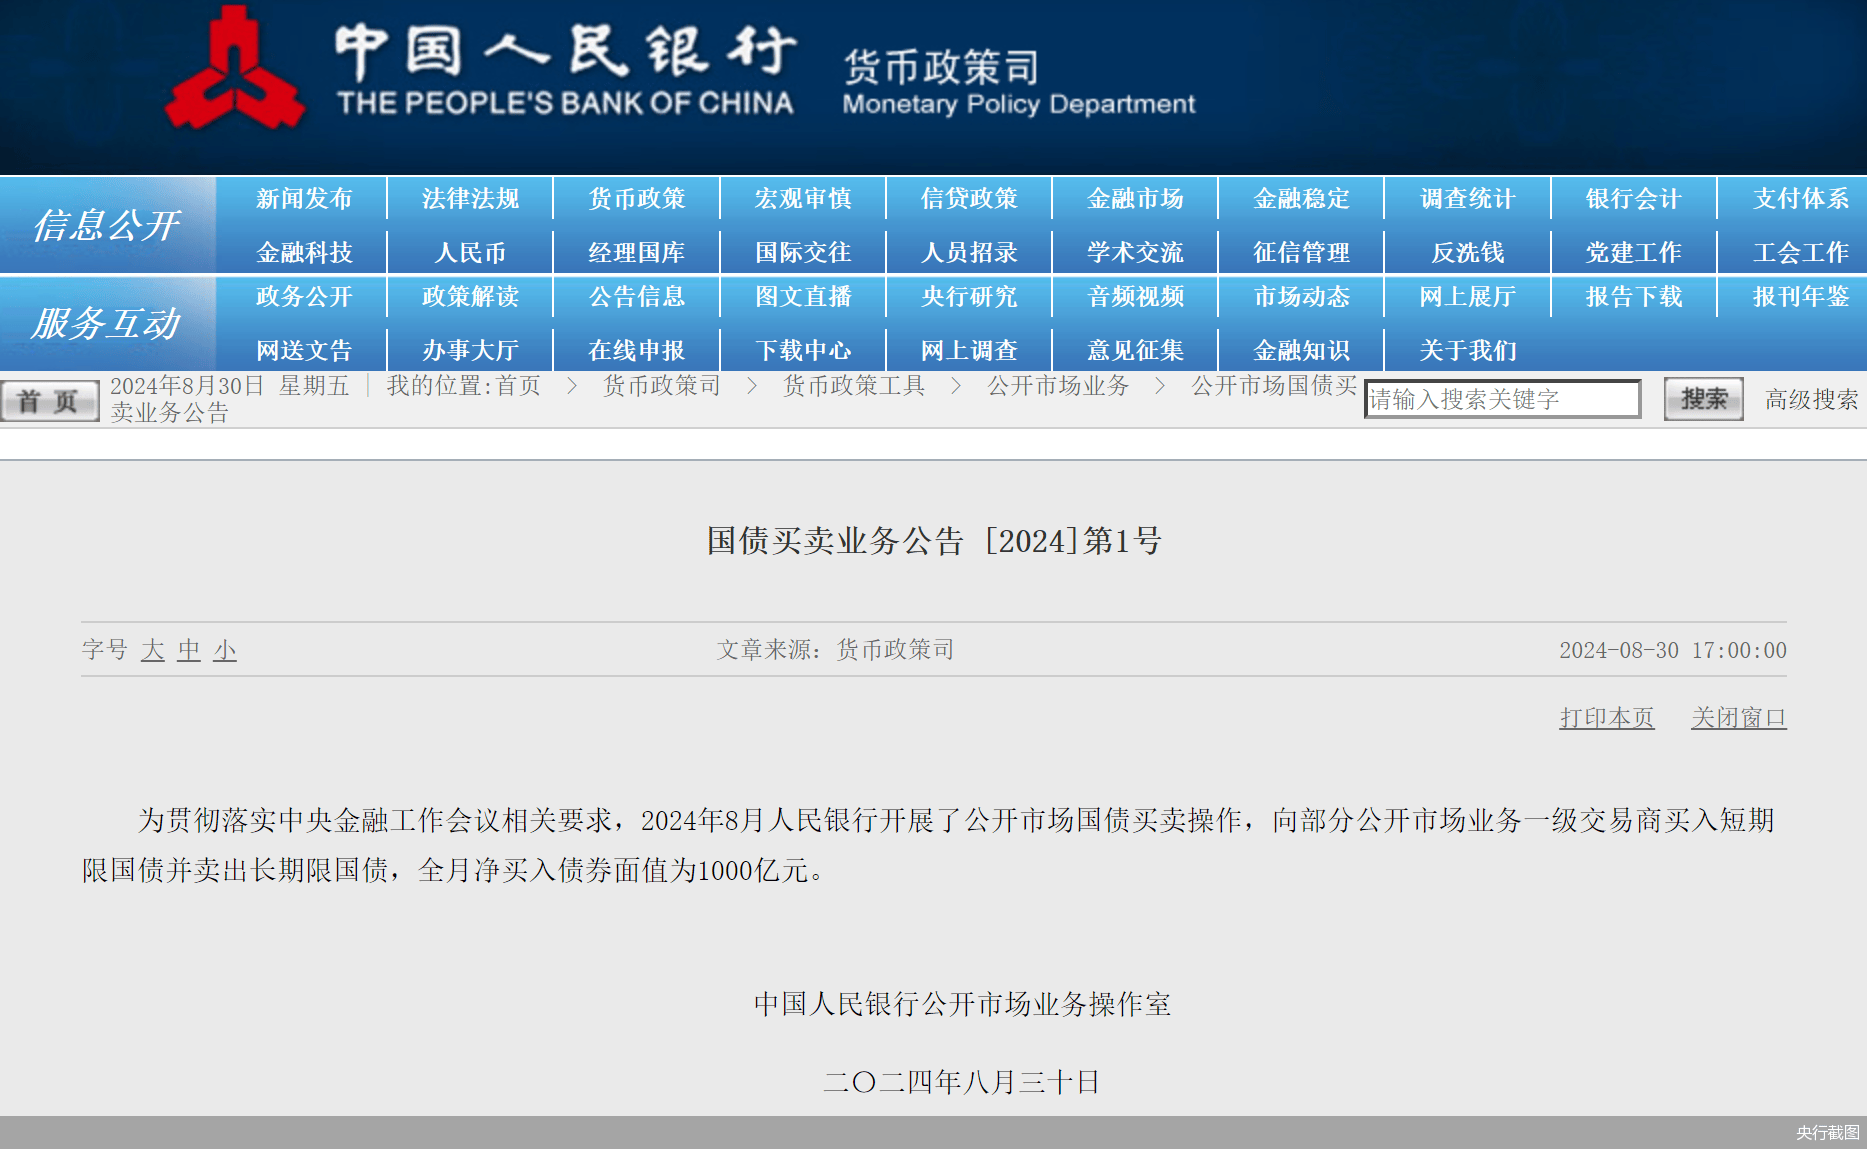Go to 支付体系 section
This screenshot has width=1867, height=1149.
point(1801,199)
